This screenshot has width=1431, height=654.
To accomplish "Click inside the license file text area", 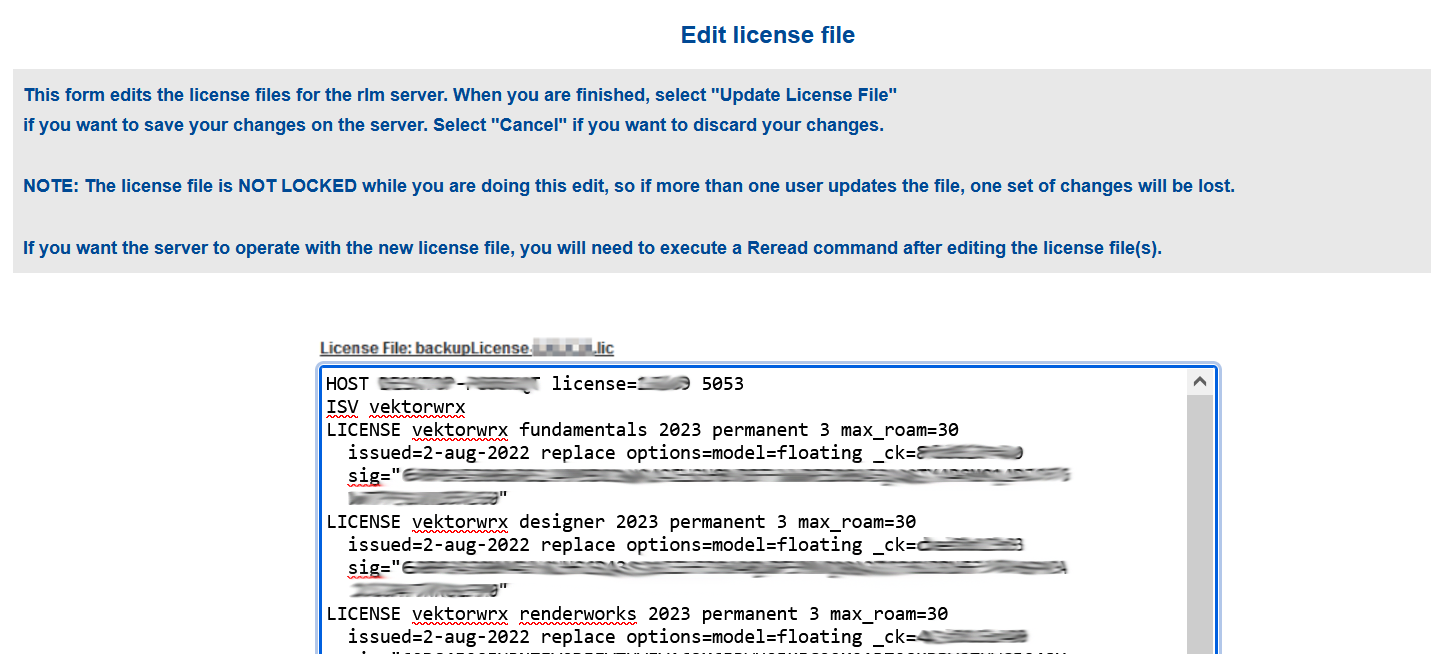I will pos(755,510).
